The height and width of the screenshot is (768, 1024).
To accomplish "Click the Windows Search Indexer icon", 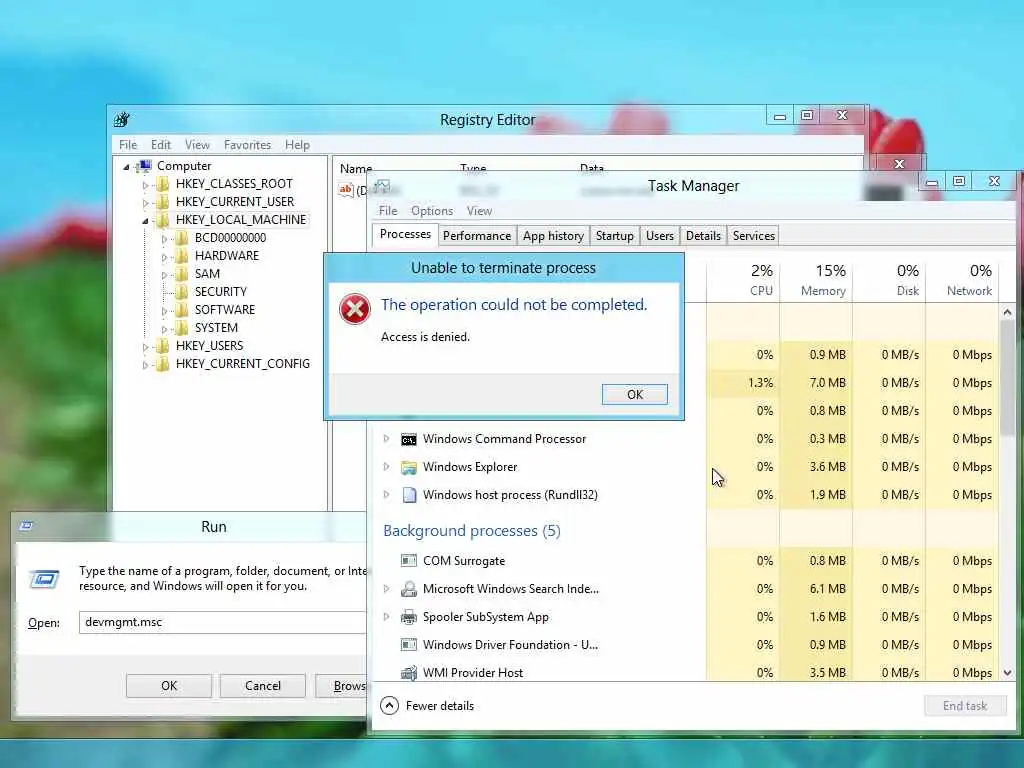I will 409,589.
